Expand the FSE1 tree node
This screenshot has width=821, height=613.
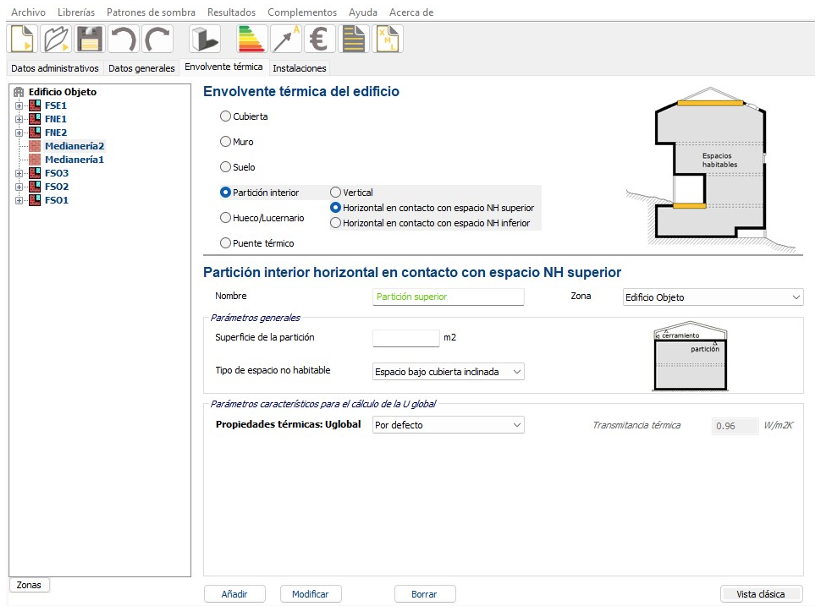19,106
